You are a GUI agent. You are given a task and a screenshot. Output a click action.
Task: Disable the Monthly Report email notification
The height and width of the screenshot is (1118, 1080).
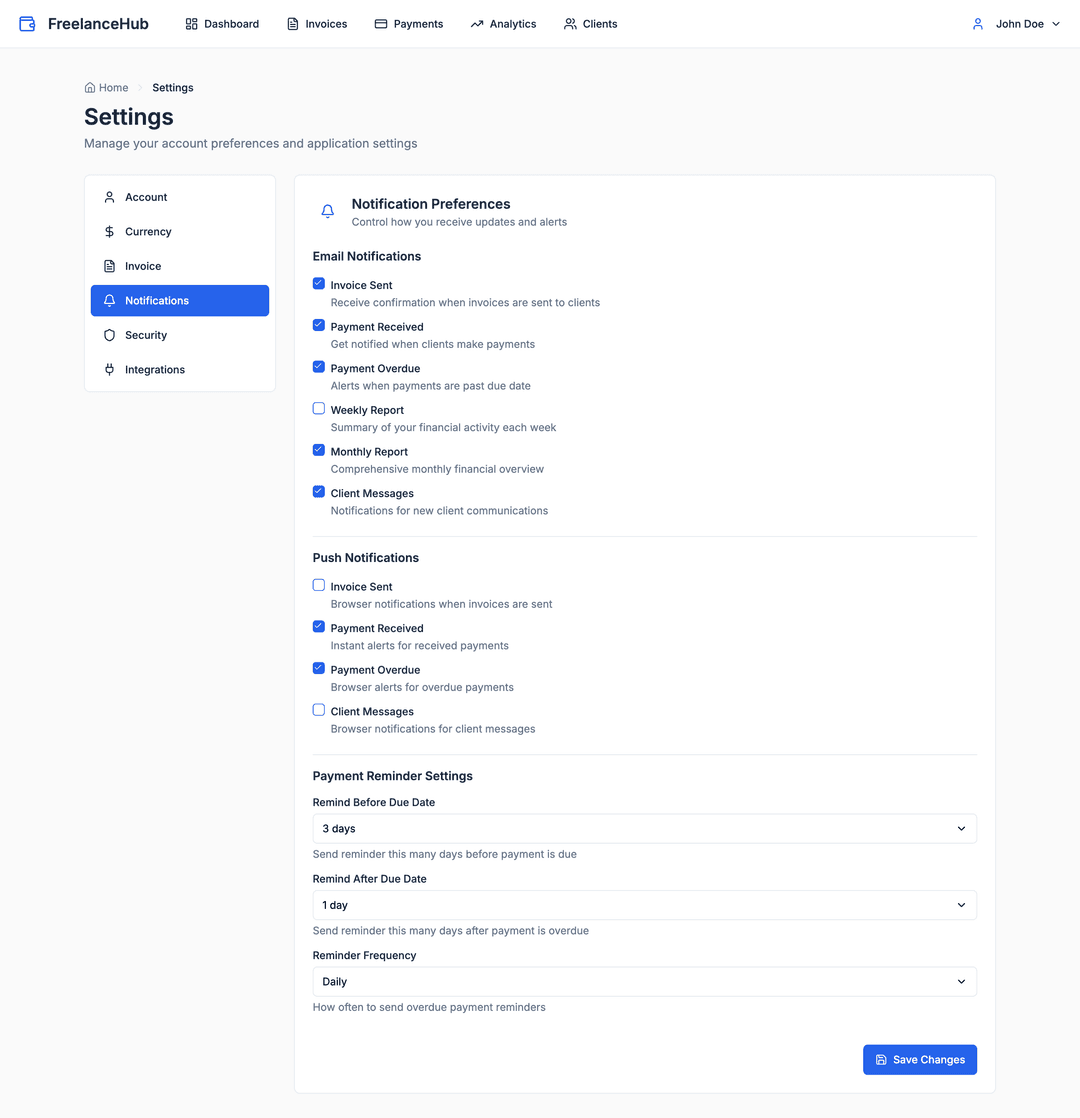coord(318,449)
